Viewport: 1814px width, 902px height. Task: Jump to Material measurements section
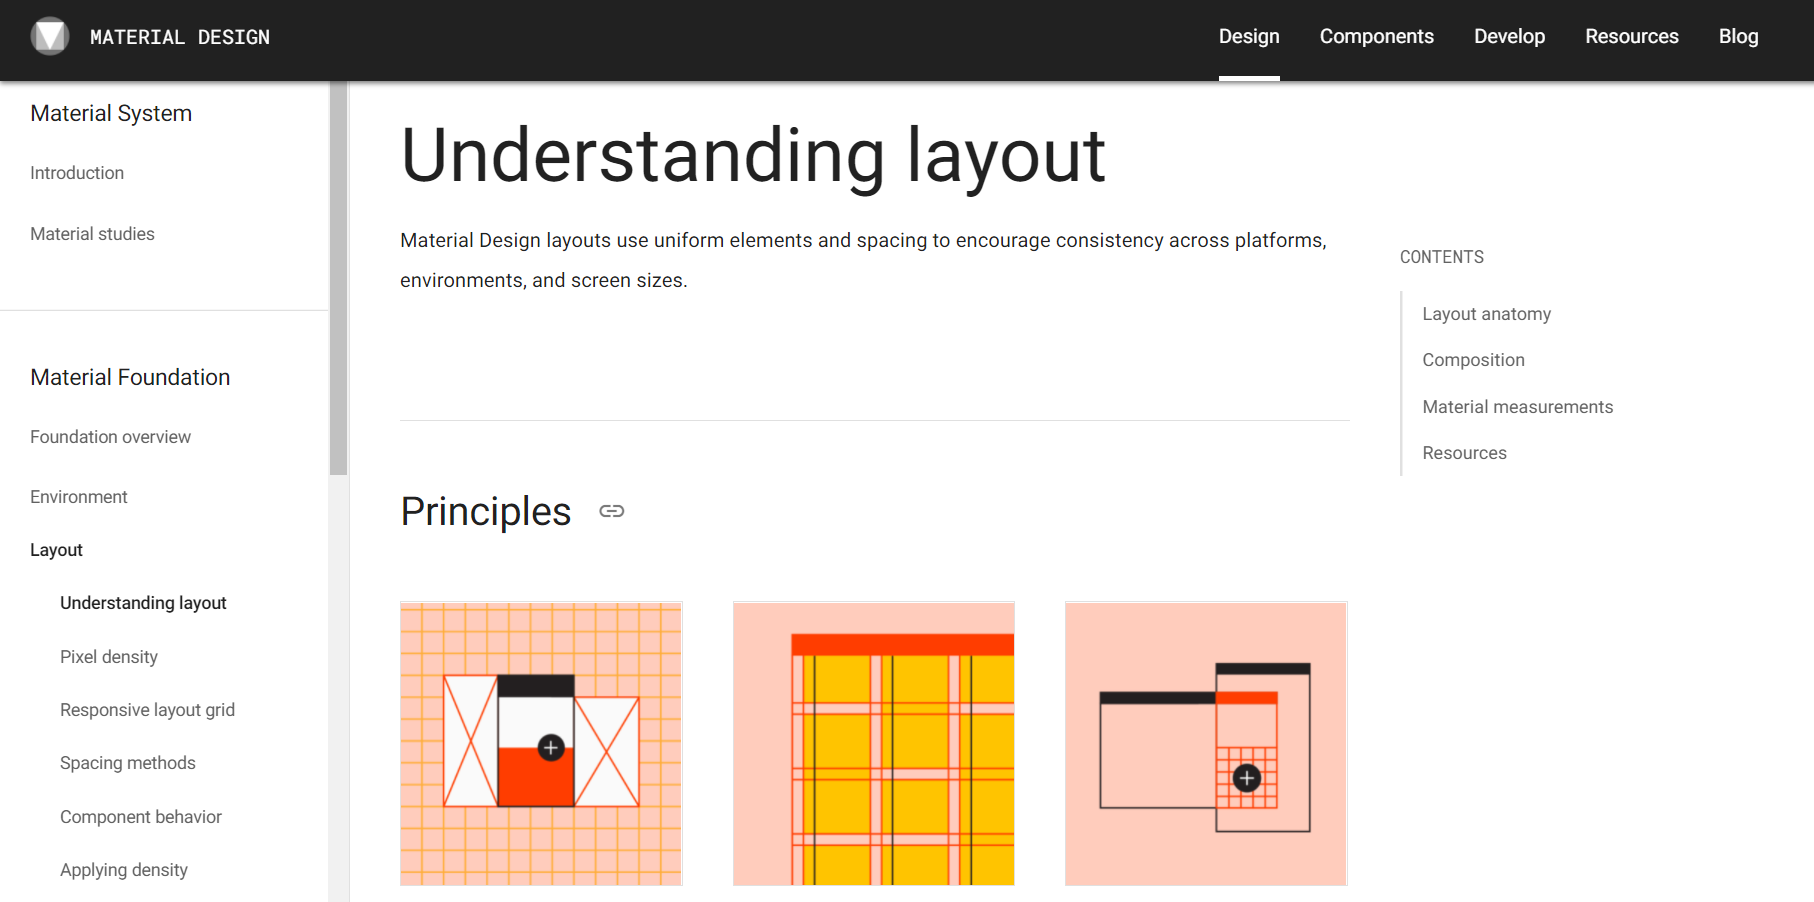coord(1517,407)
